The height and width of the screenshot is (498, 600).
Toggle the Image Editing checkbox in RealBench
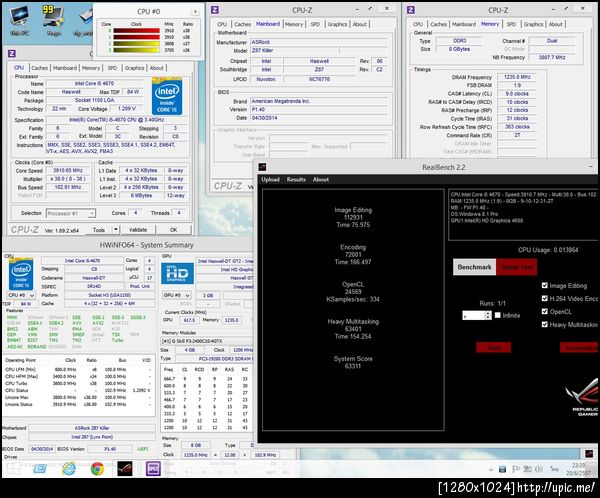(545, 285)
